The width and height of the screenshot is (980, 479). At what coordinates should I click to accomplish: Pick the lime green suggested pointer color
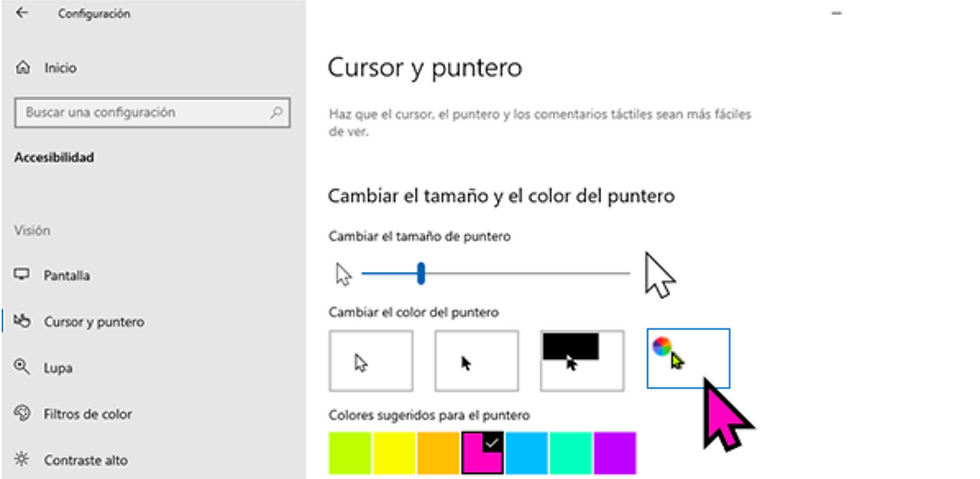click(350, 453)
